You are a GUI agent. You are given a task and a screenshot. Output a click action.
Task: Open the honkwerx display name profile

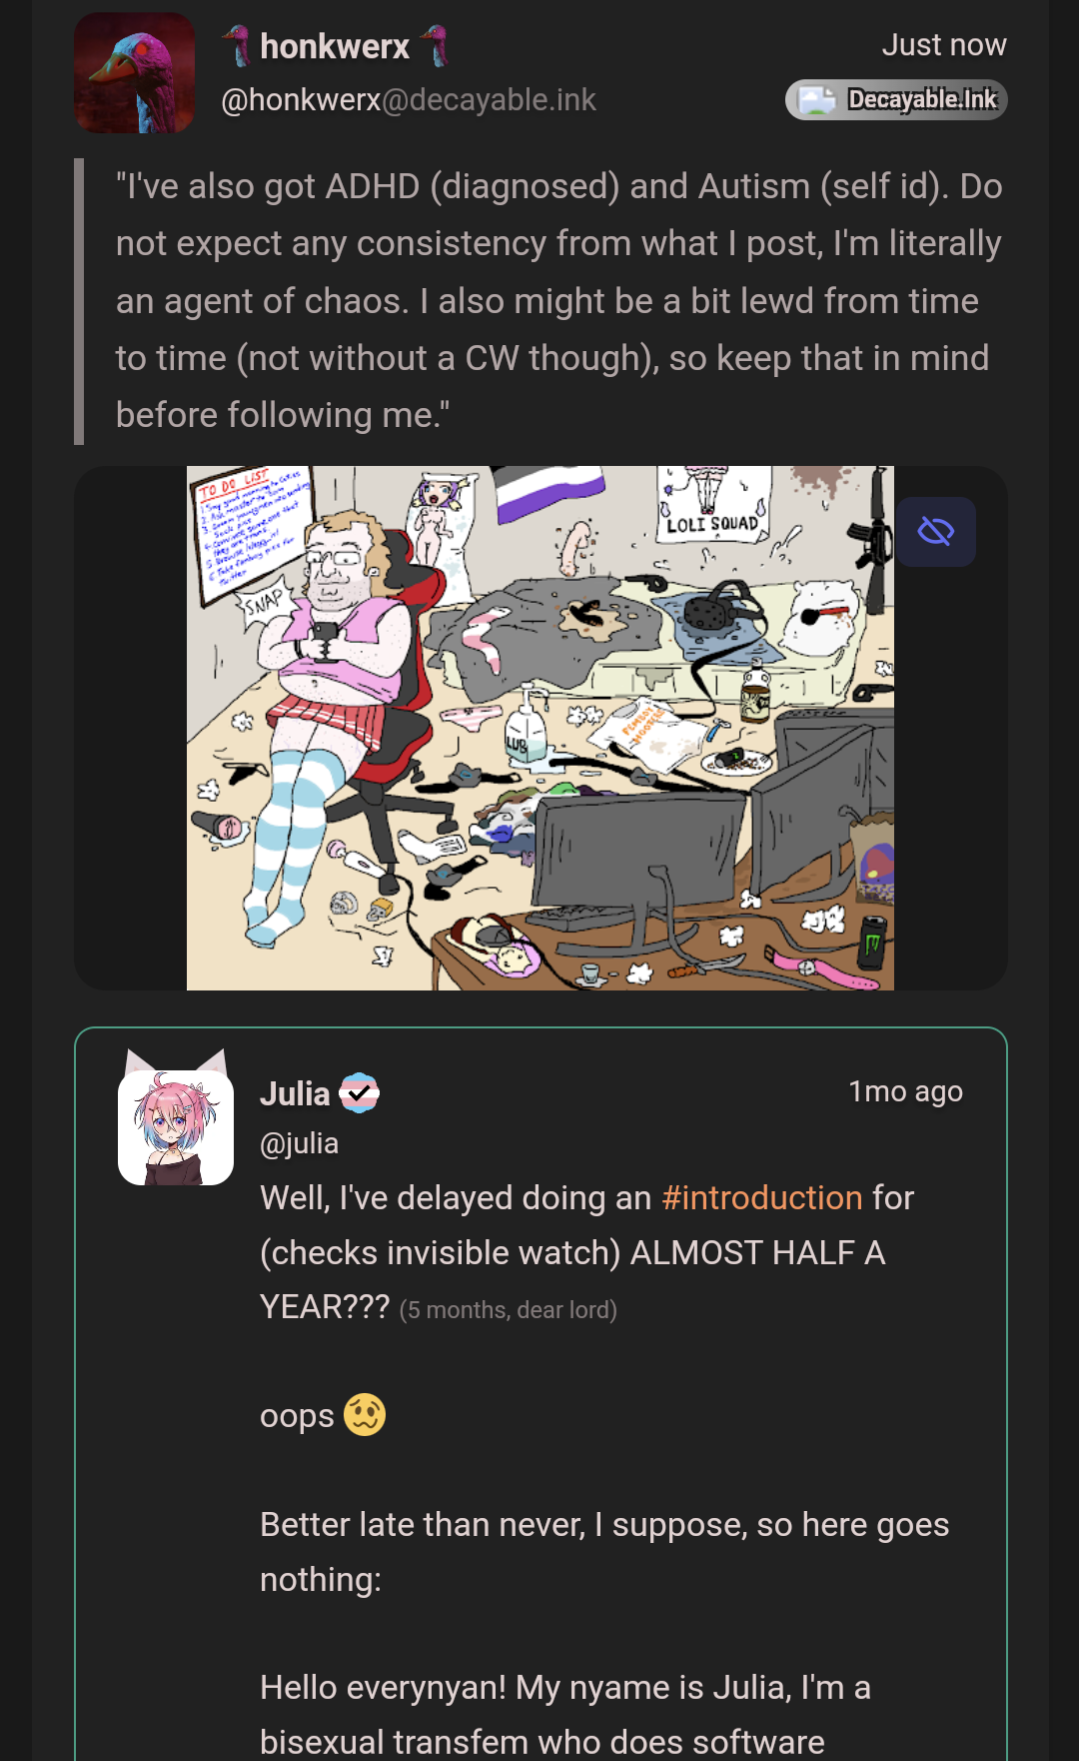[335, 46]
